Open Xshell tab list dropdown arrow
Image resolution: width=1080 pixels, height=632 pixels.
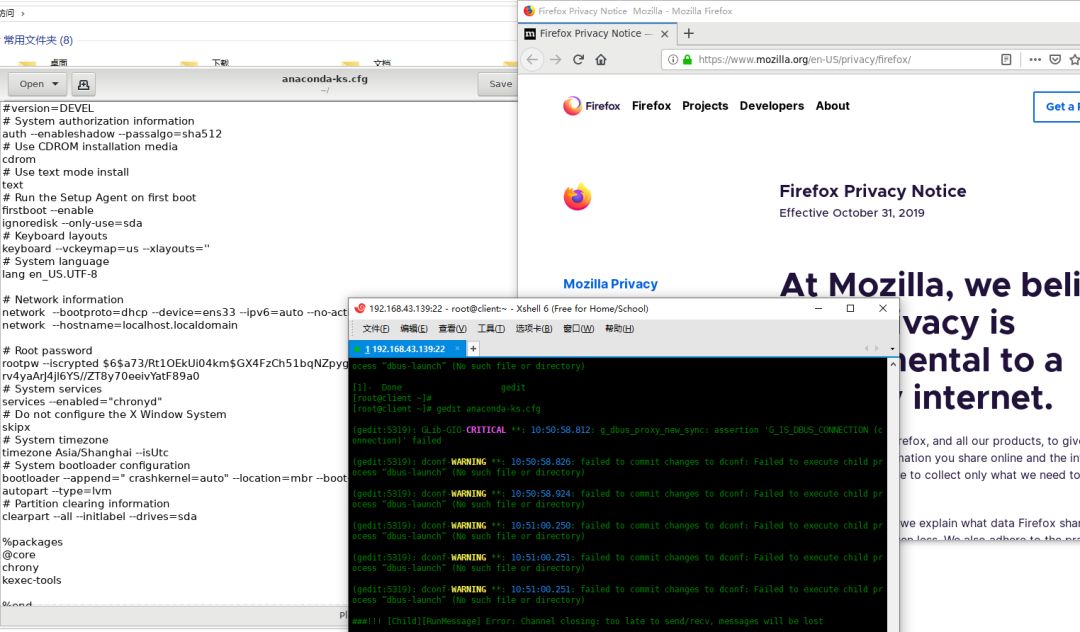pyautogui.click(x=892, y=348)
